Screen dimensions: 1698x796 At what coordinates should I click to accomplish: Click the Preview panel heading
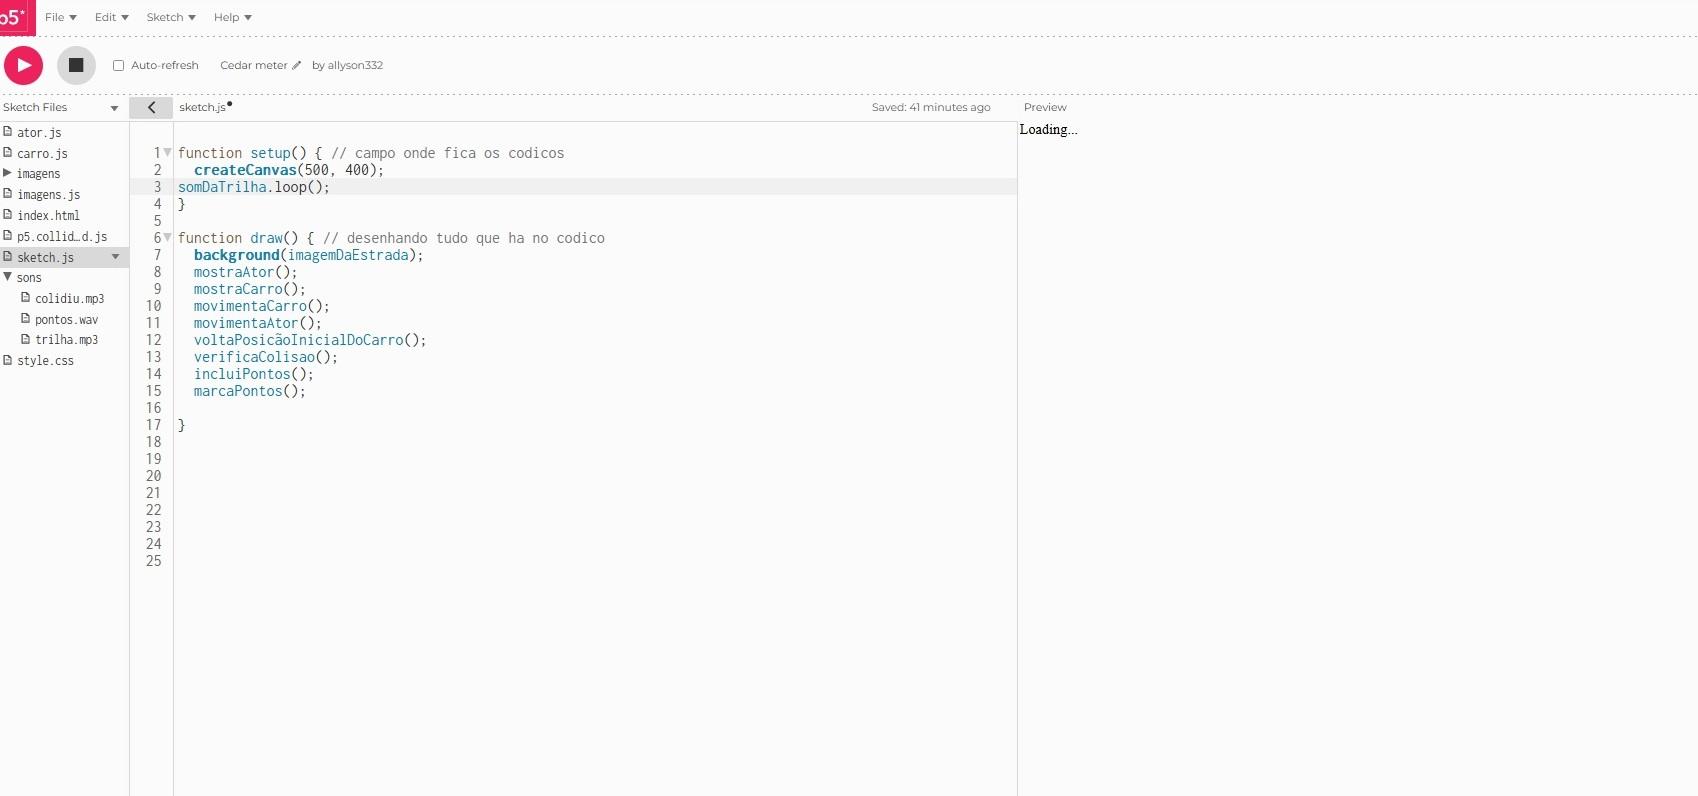pos(1045,107)
